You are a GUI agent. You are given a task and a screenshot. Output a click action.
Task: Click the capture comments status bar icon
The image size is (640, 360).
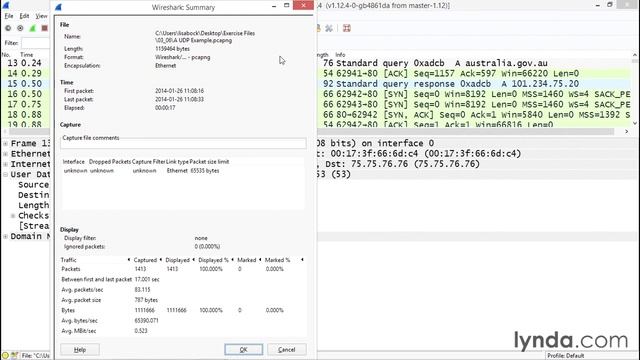pos(14,356)
